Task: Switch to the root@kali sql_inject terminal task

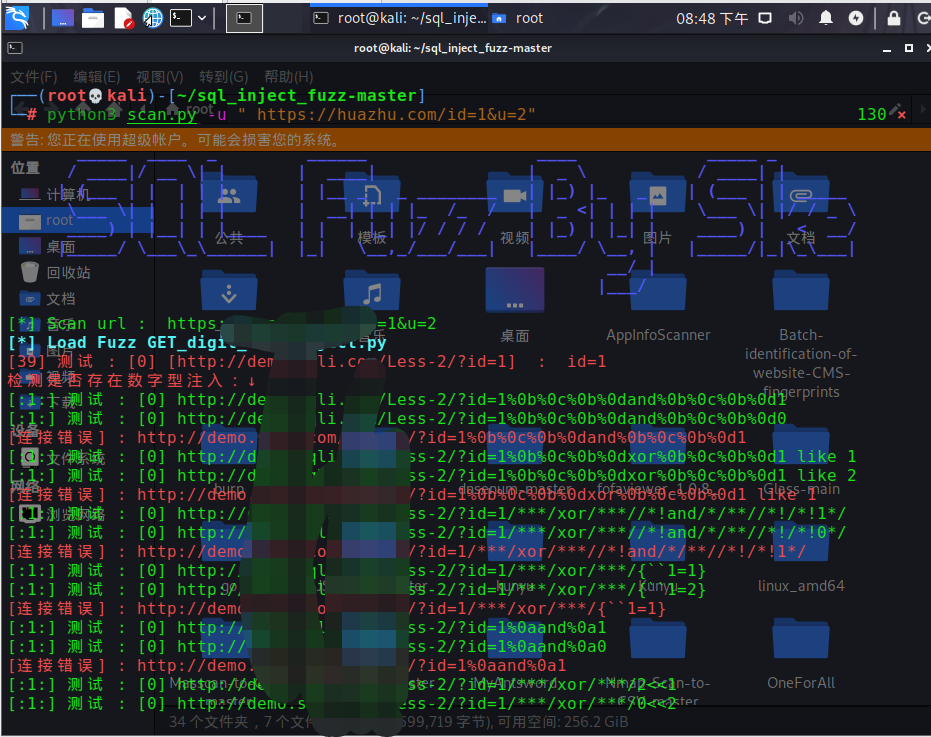Action: click(399, 18)
